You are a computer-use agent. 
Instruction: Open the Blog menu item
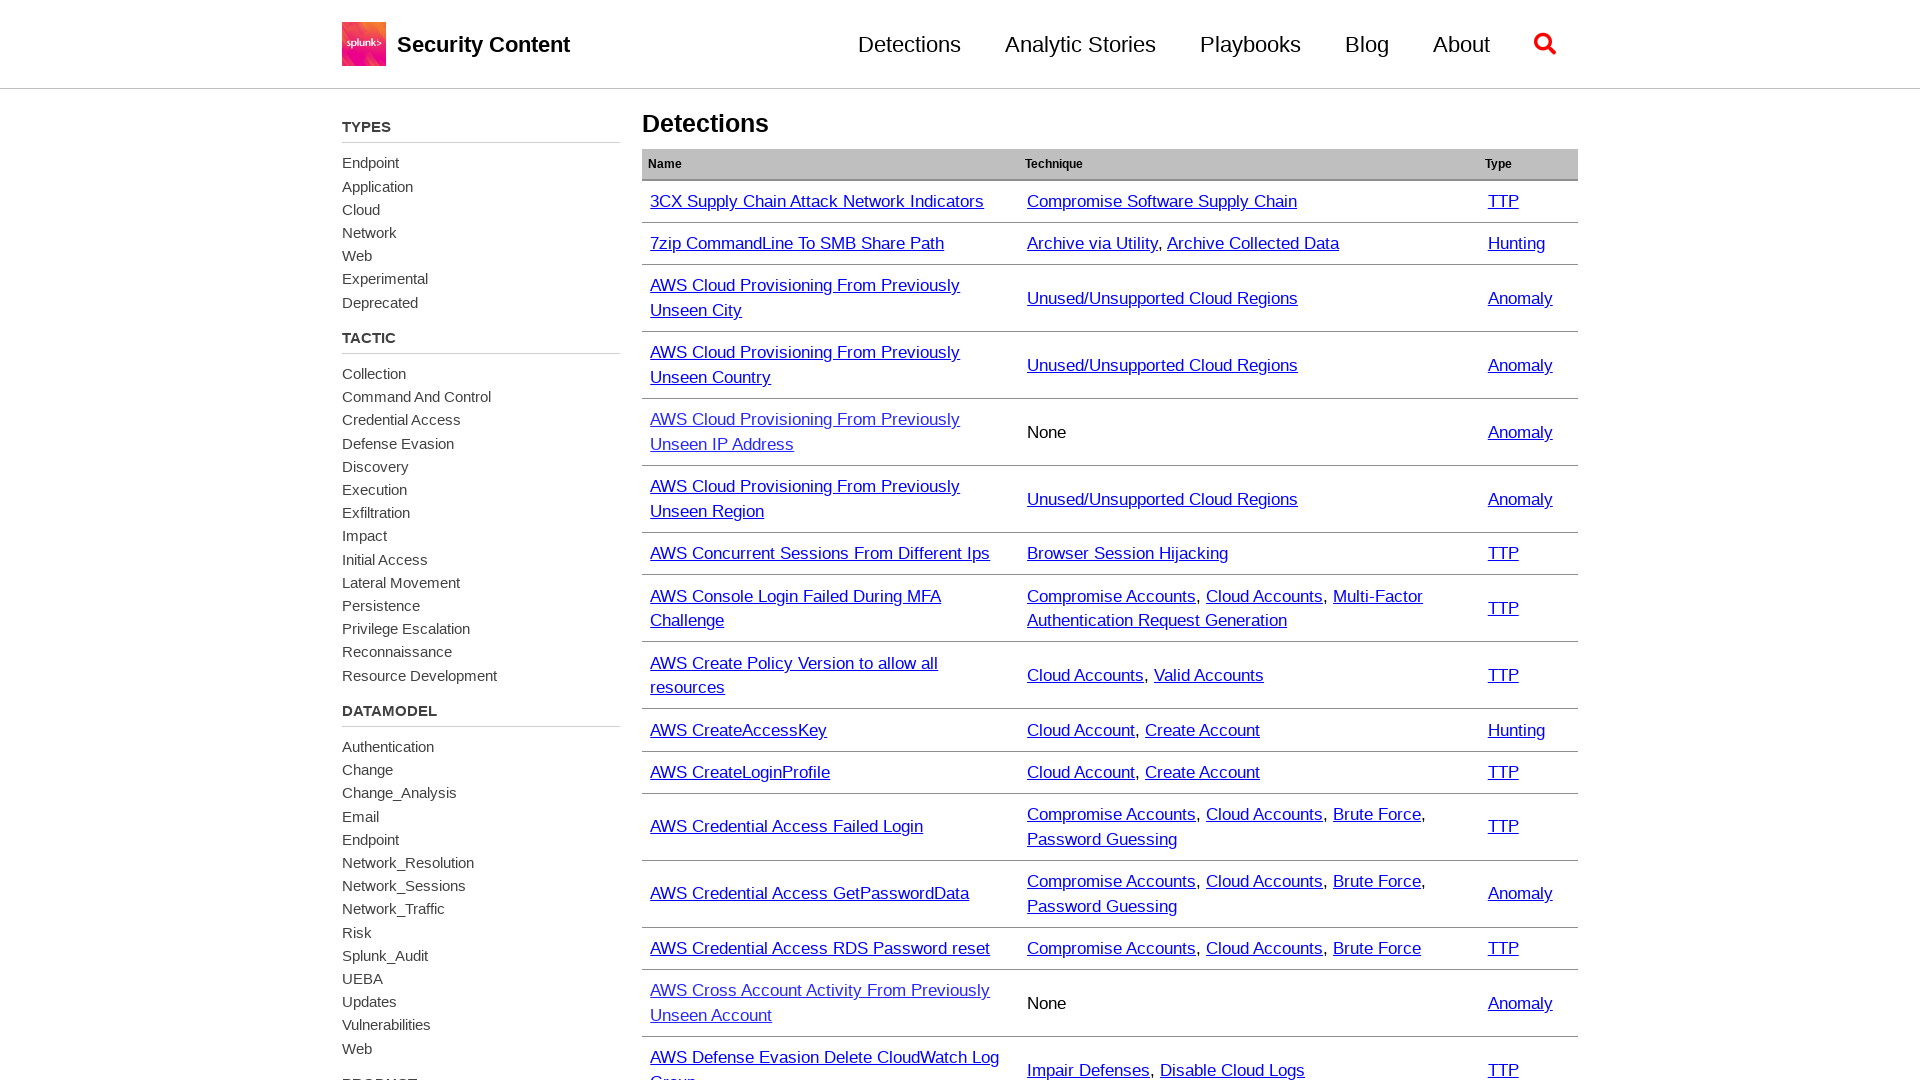click(1367, 45)
